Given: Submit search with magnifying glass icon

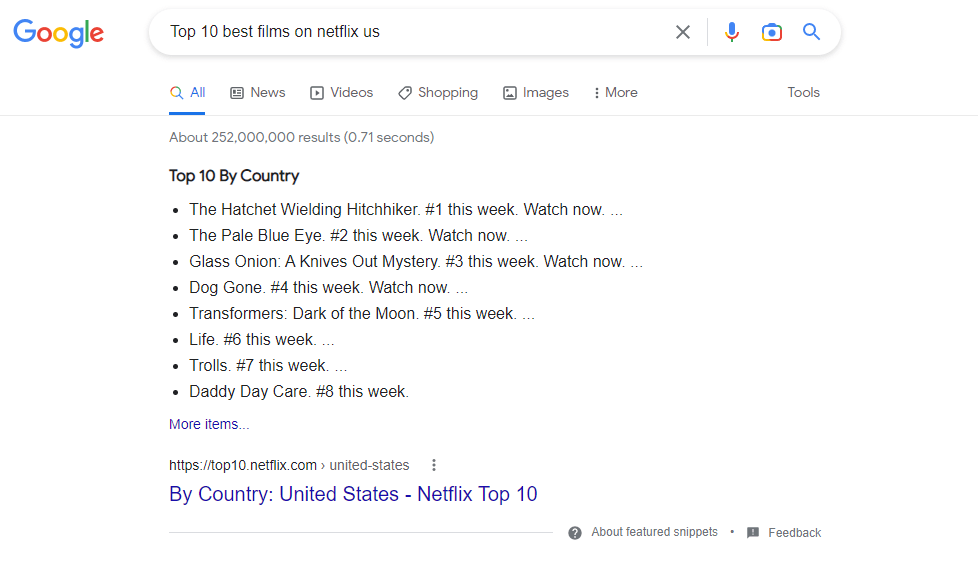Looking at the screenshot, I should [x=811, y=31].
